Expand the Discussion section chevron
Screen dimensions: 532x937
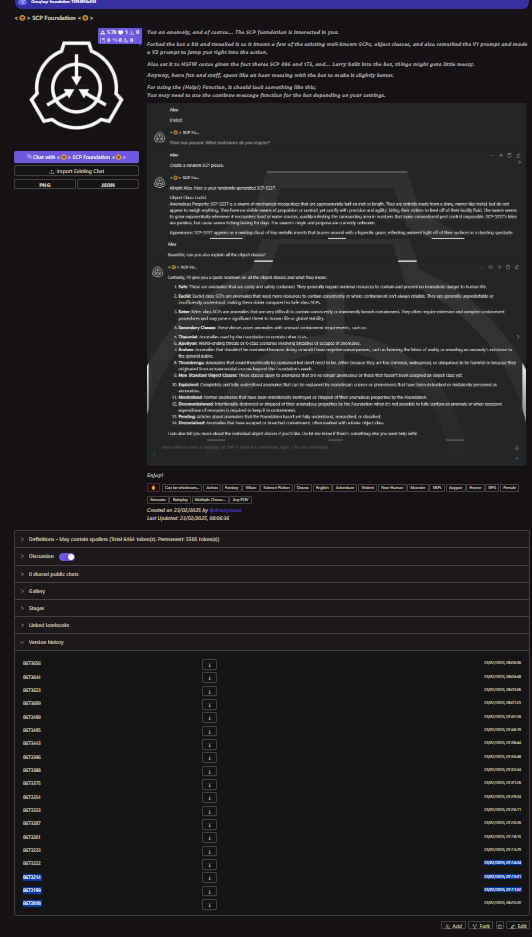23,556
